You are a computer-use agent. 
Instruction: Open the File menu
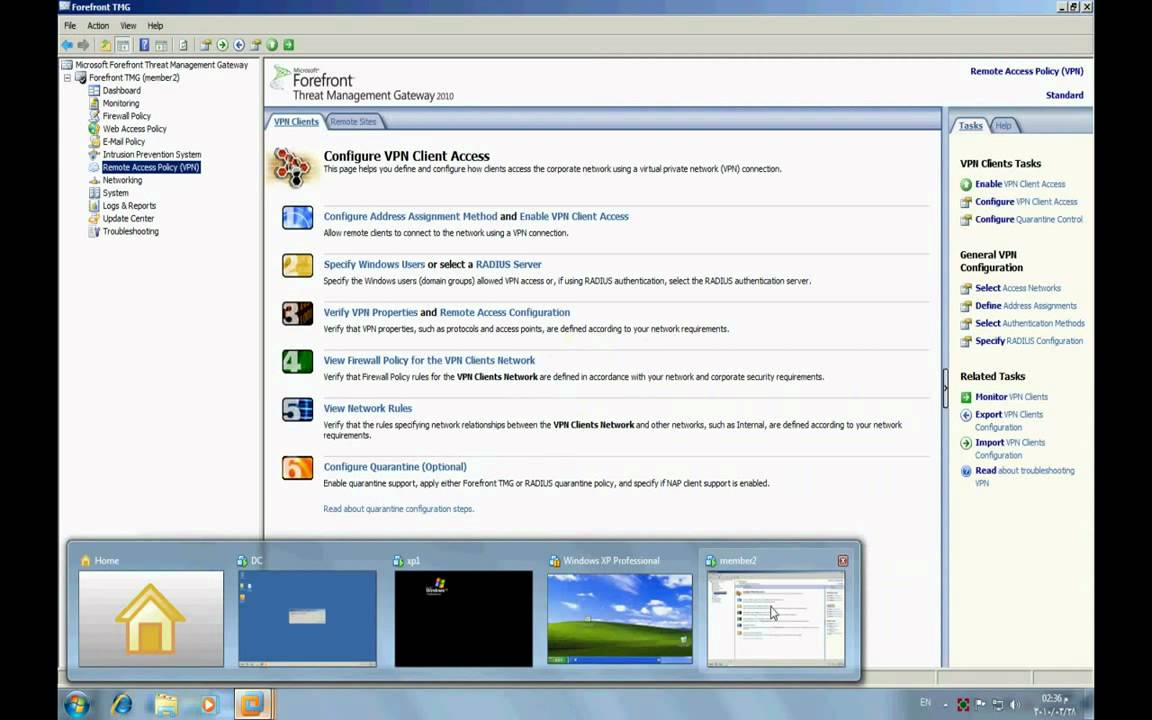[70, 26]
